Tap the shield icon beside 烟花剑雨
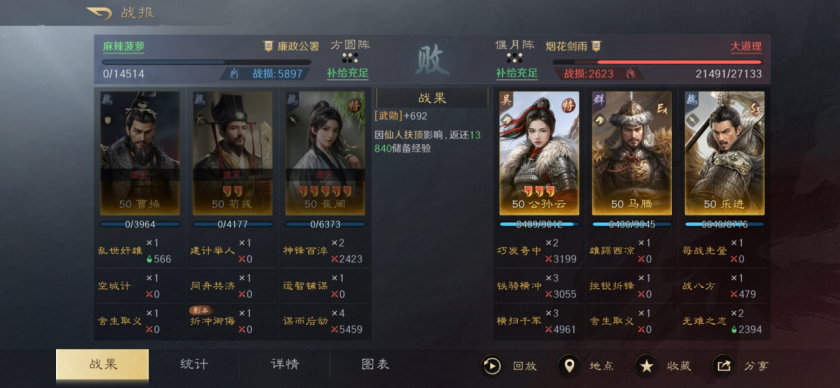 tap(596, 46)
